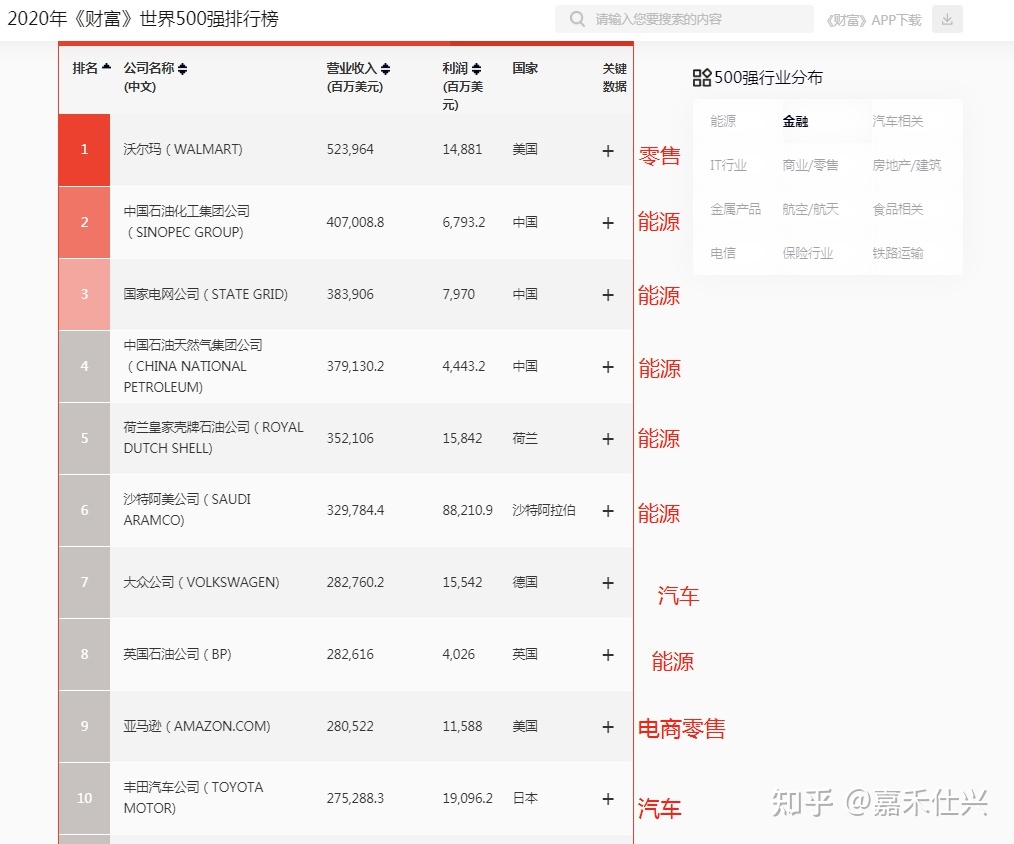The height and width of the screenshot is (844, 1014).
Task: Sort by 排名 column arrow
Action: [107, 67]
